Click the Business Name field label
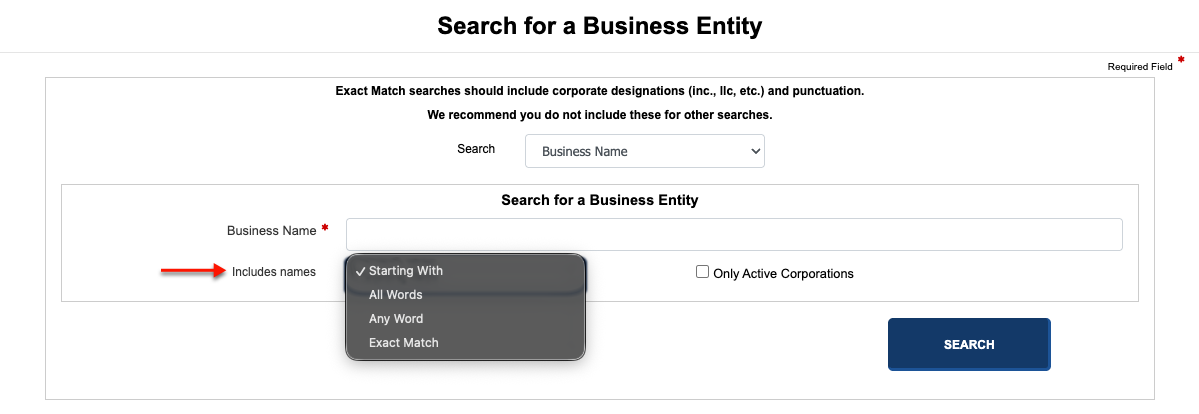 [x=271, y=230]
